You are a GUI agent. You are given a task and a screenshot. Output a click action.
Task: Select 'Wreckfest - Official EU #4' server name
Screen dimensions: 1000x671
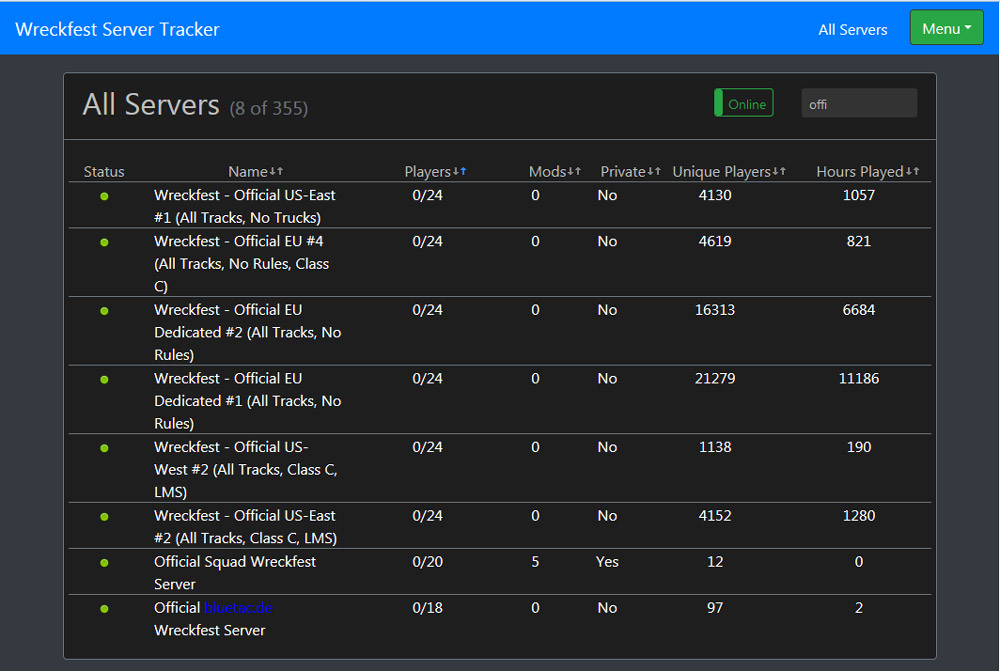coord(242,263)
